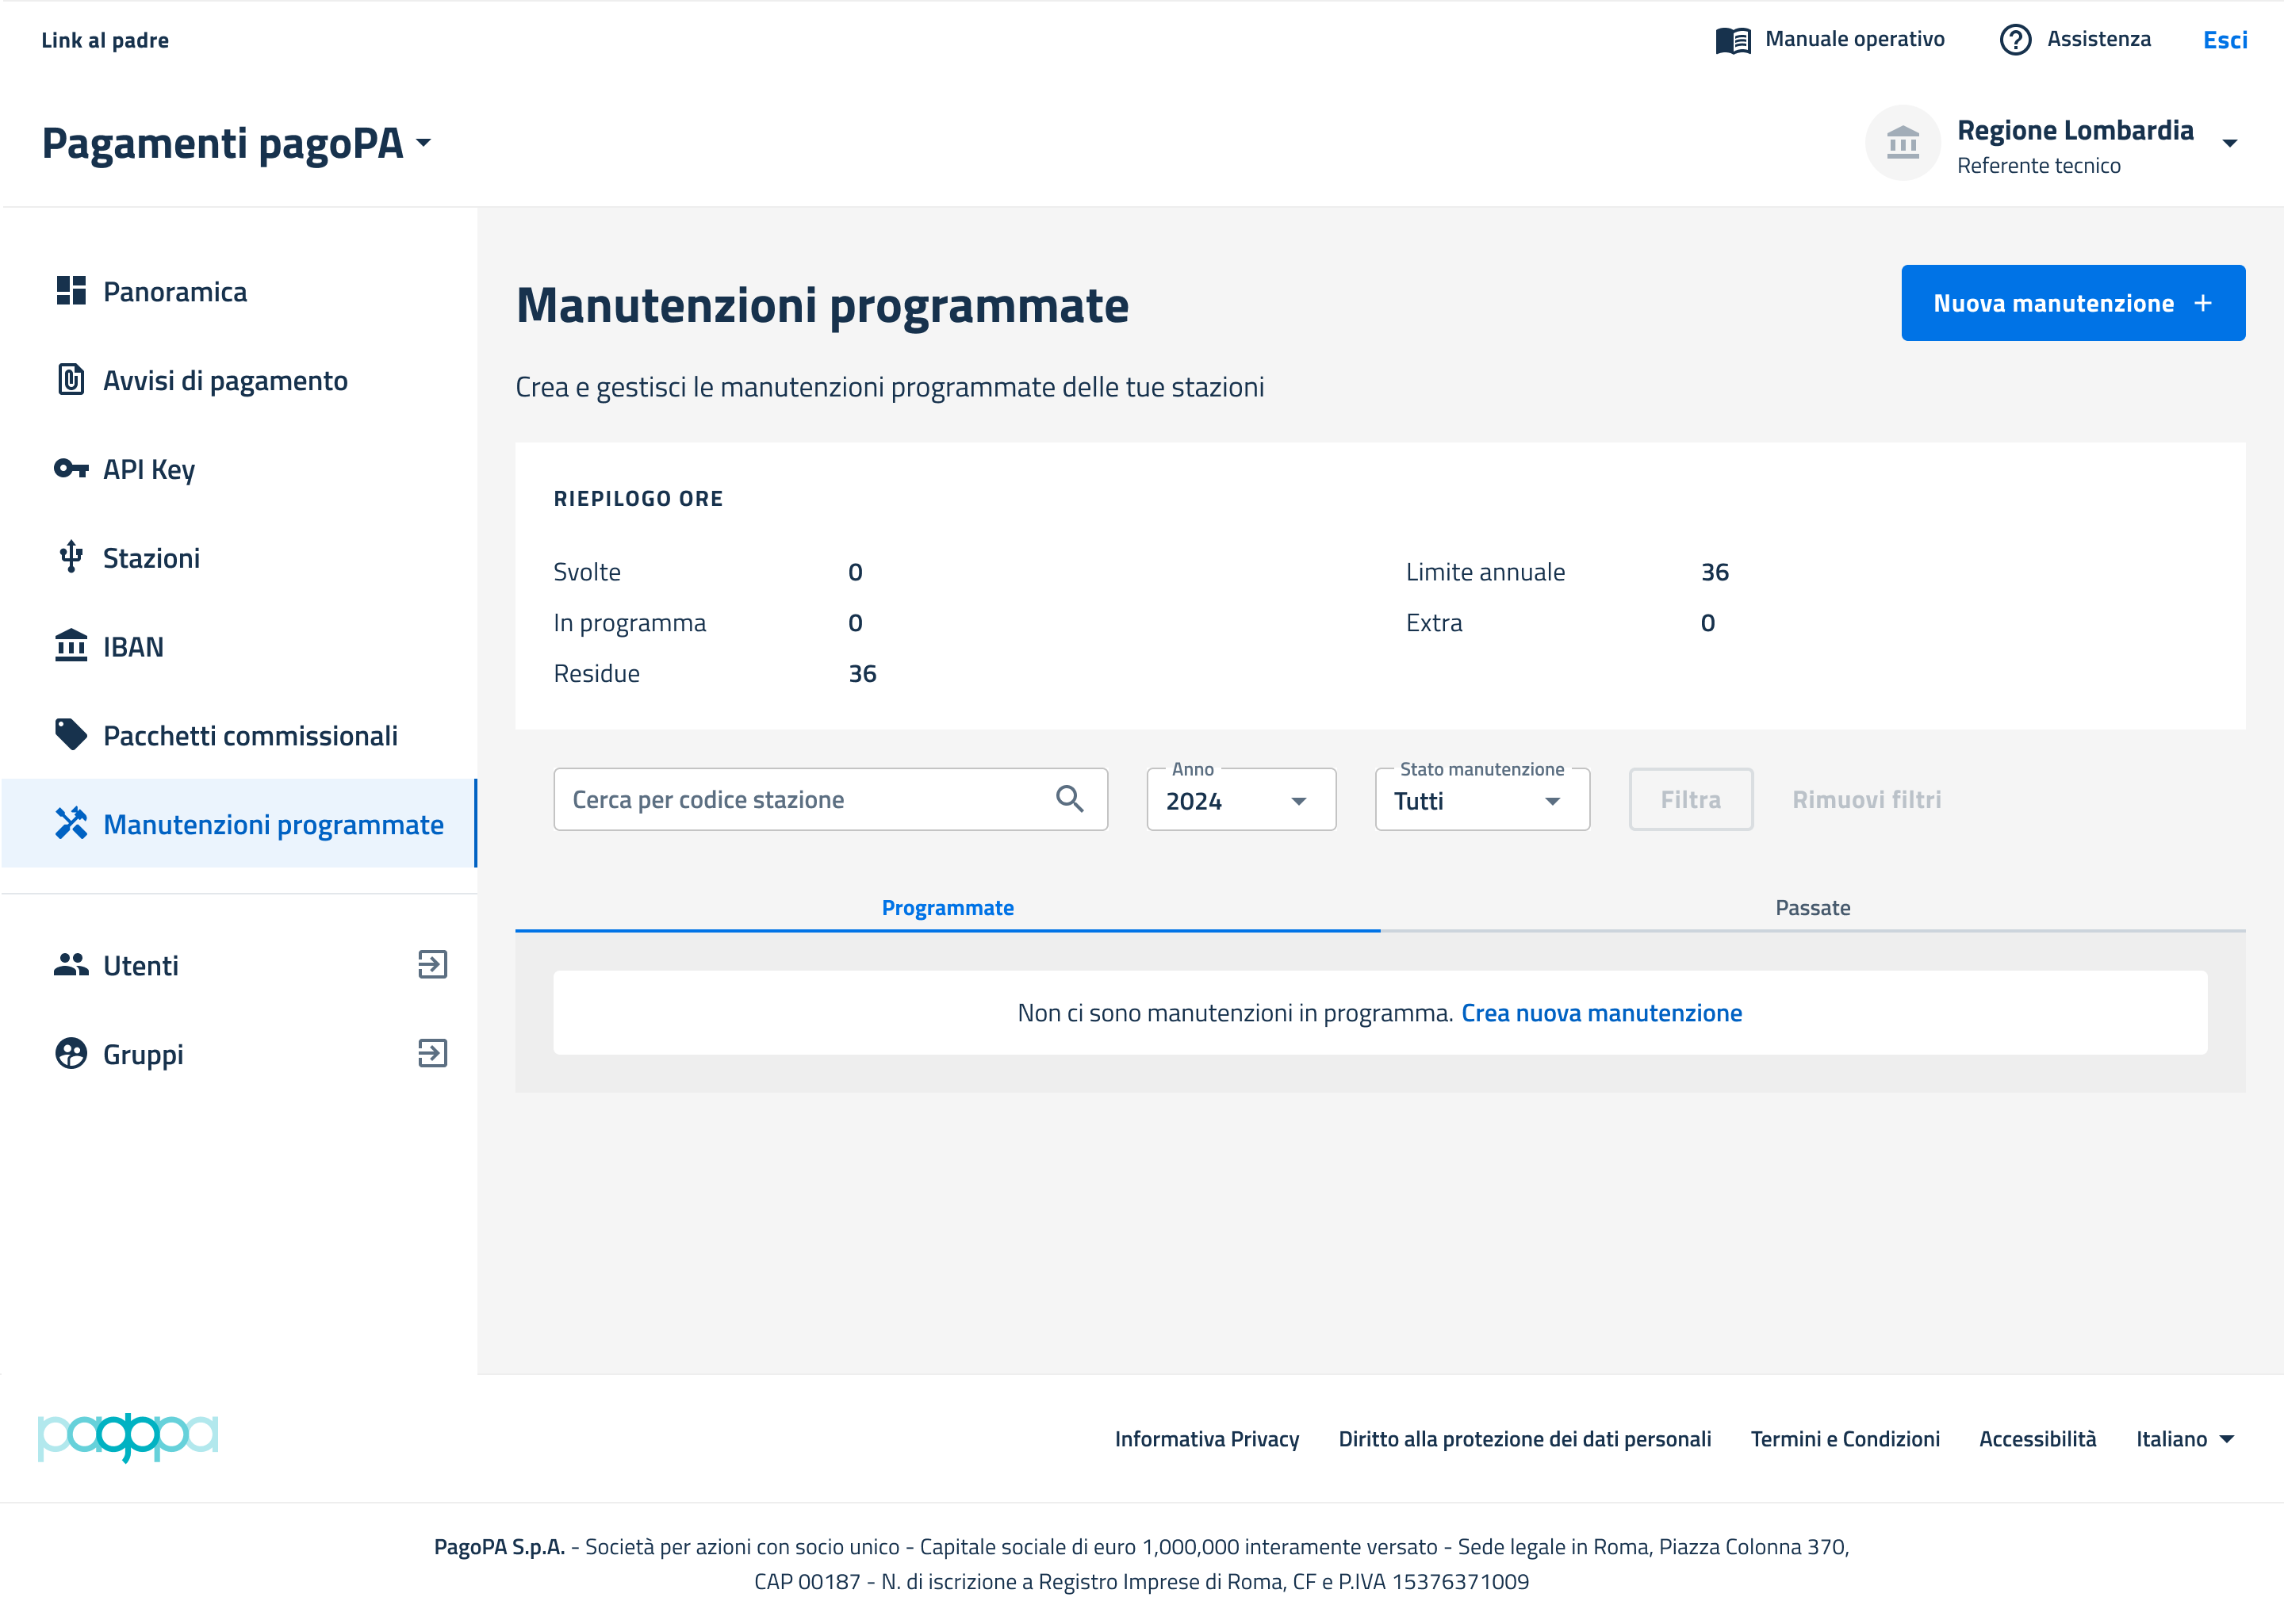Click the Pacchetti commissionali tag icon
This screenshot has height=1624, width=2284.
pyautogui.click(x=71, y=735)
